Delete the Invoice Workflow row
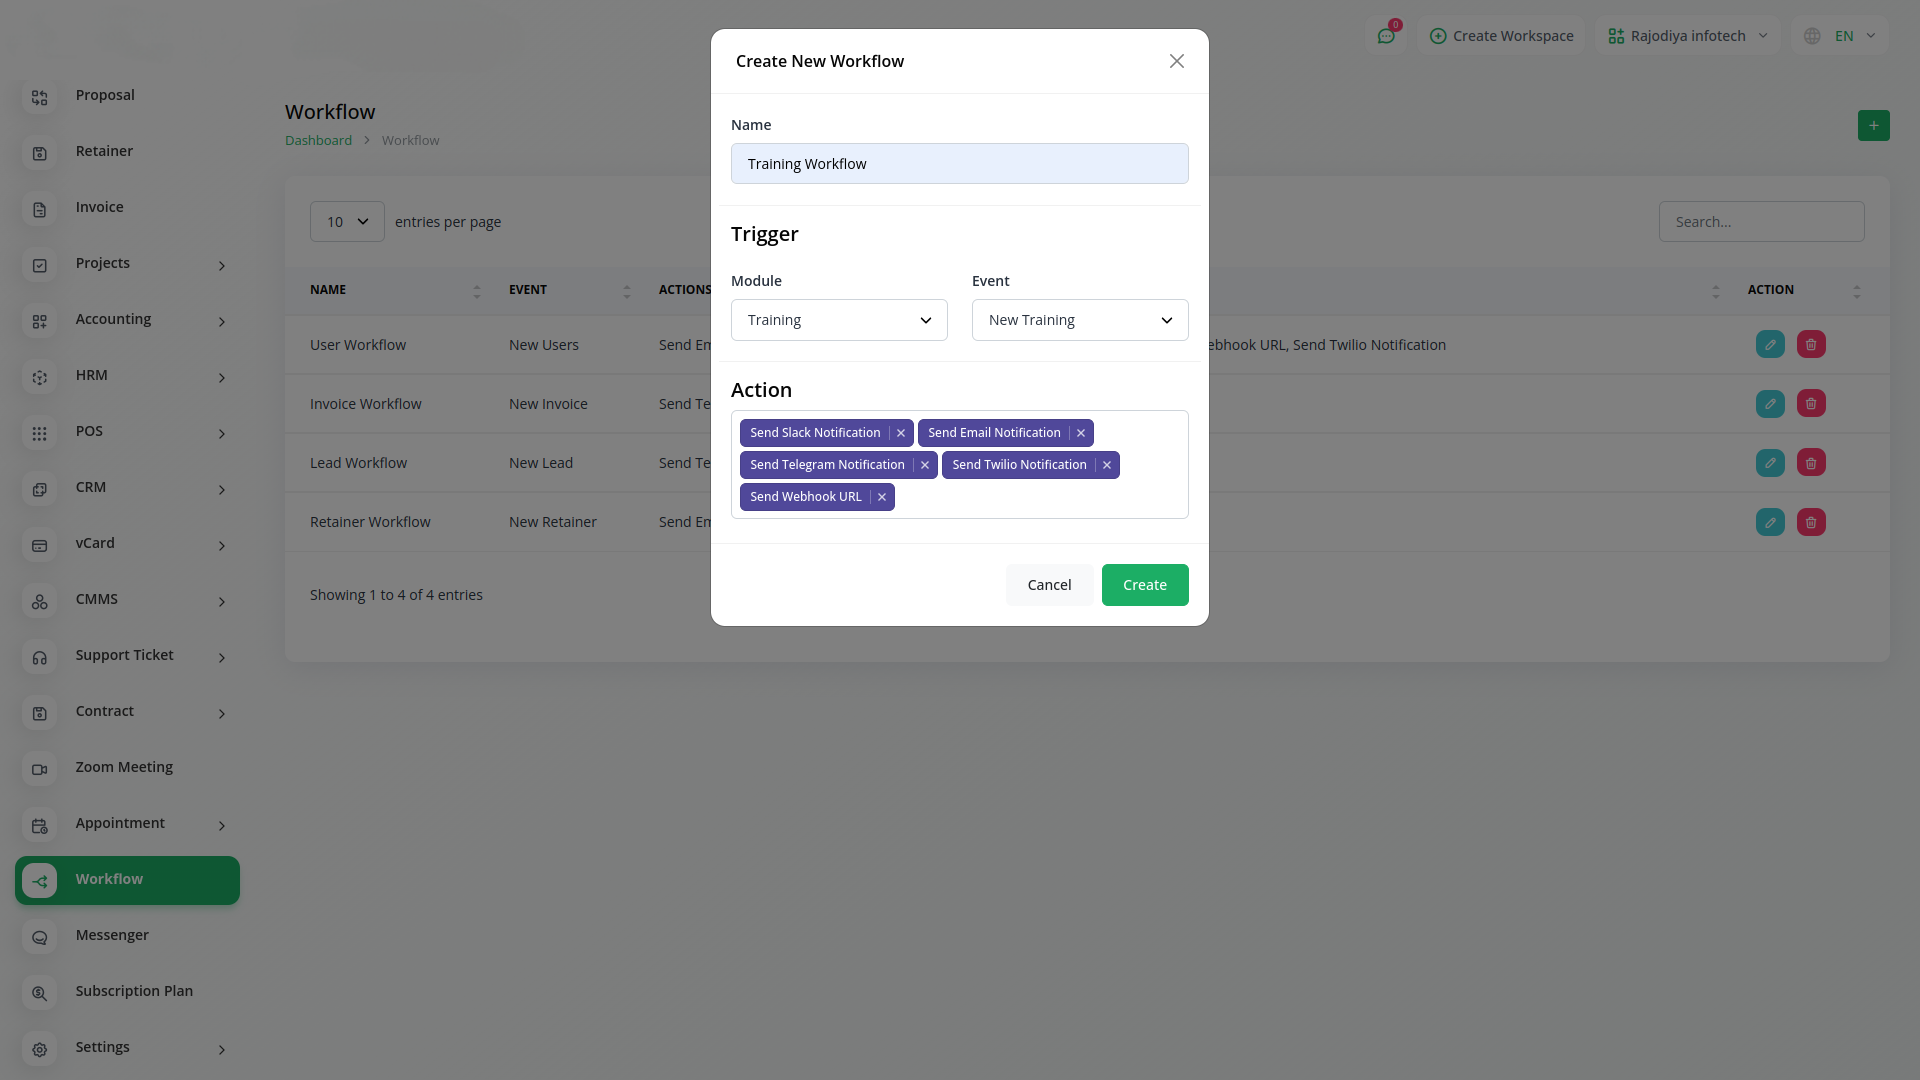This screenshot has height=1080, width=1920. tap(1811, 403)
